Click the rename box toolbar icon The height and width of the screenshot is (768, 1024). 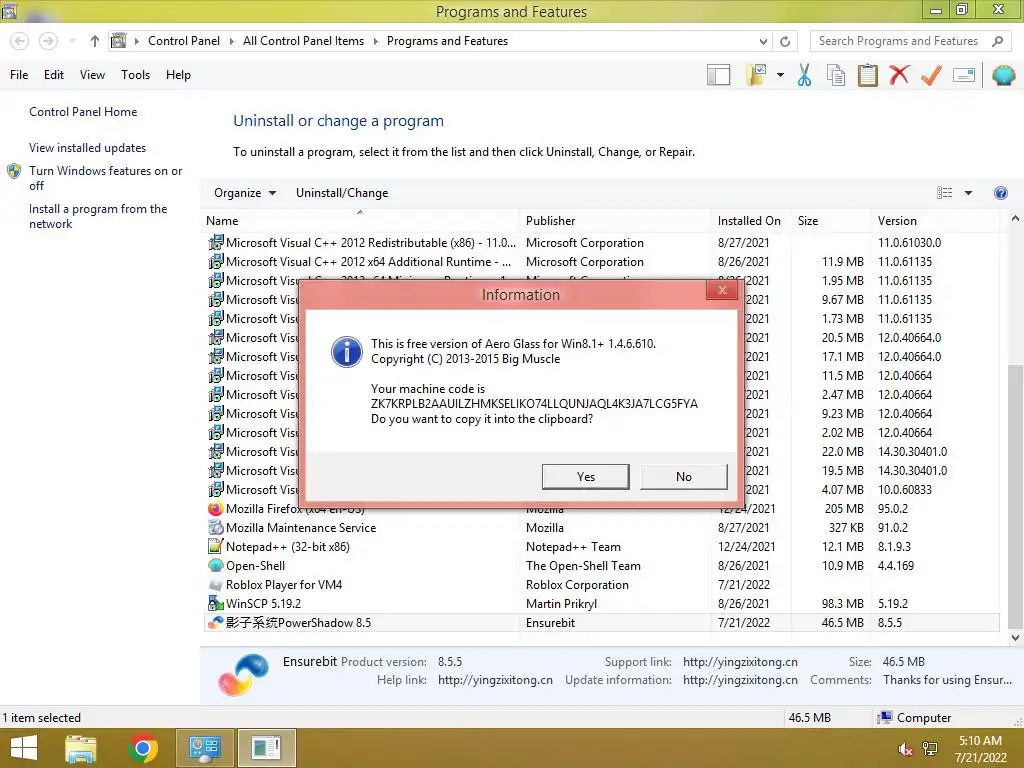[964, 75]
